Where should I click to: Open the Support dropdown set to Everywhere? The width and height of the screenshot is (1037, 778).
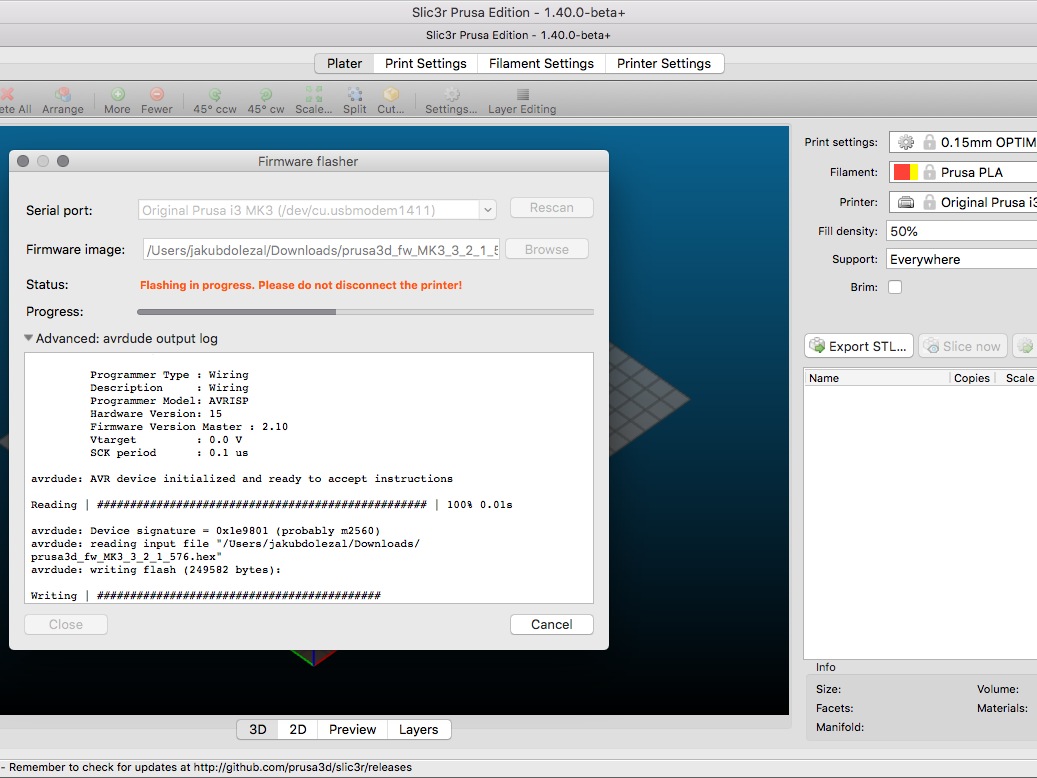point(962,259)
